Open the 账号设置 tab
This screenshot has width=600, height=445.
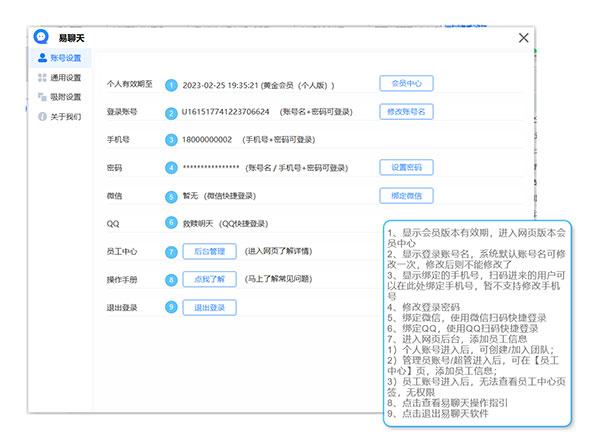[x=60, y=58]
